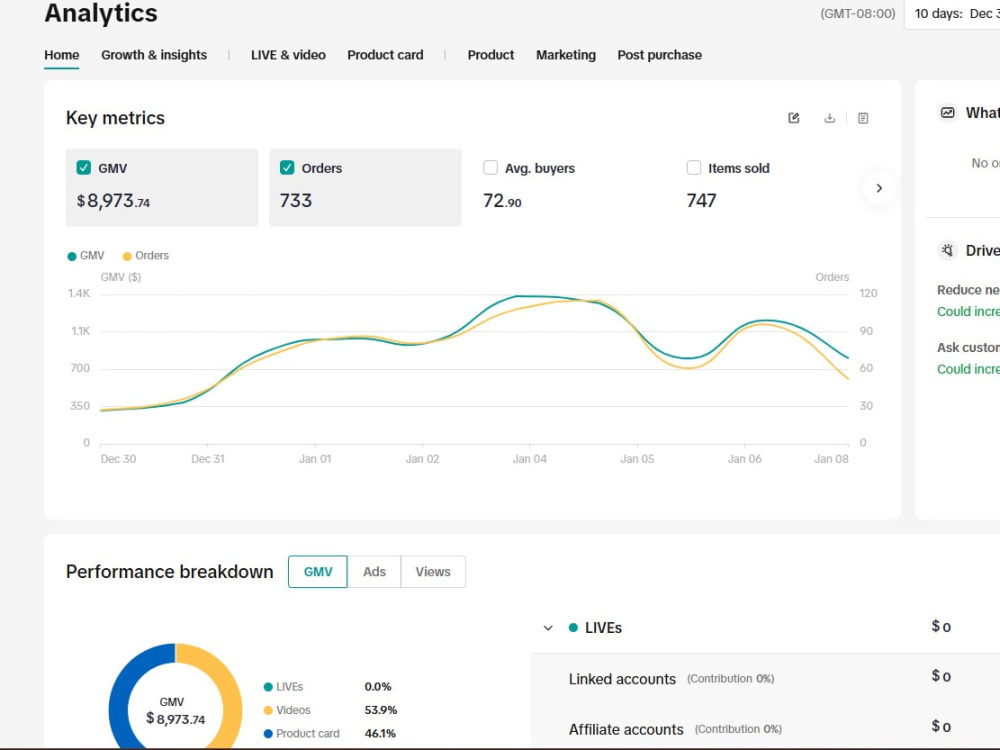Enable the Items sold checkbox

pyautogui.click(x=694, y=168)
